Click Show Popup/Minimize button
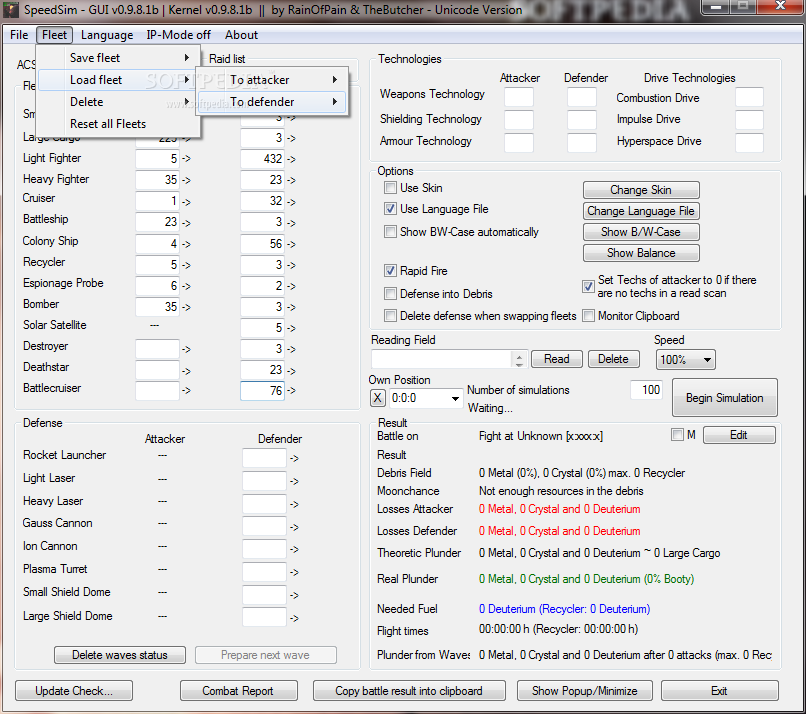 click(x=585, y=691)
